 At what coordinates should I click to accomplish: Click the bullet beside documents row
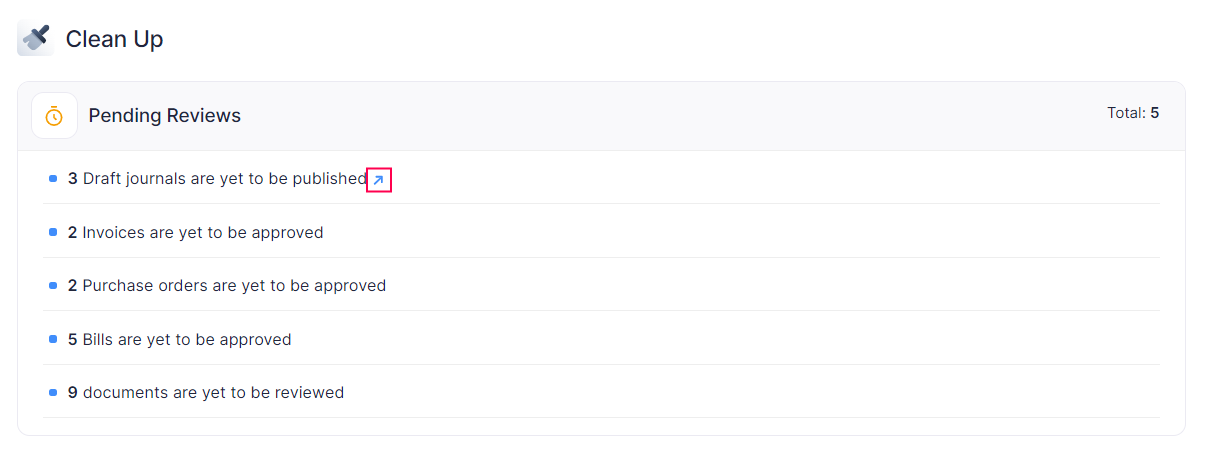53,393
